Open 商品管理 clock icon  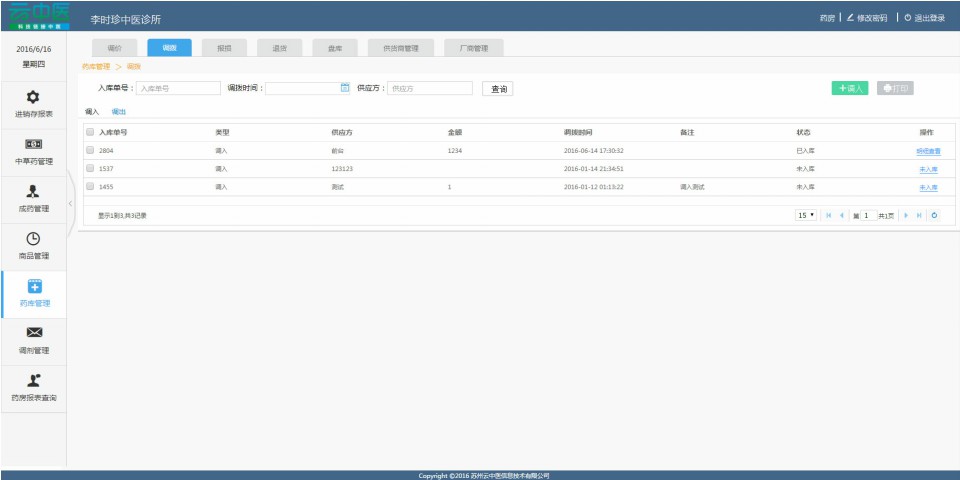coord(33,238)
